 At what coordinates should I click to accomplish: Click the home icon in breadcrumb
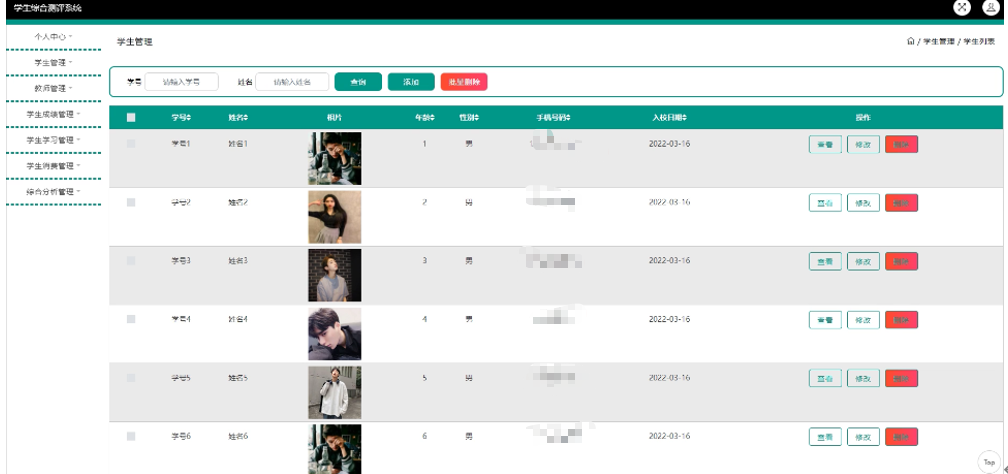coord(910,42)
